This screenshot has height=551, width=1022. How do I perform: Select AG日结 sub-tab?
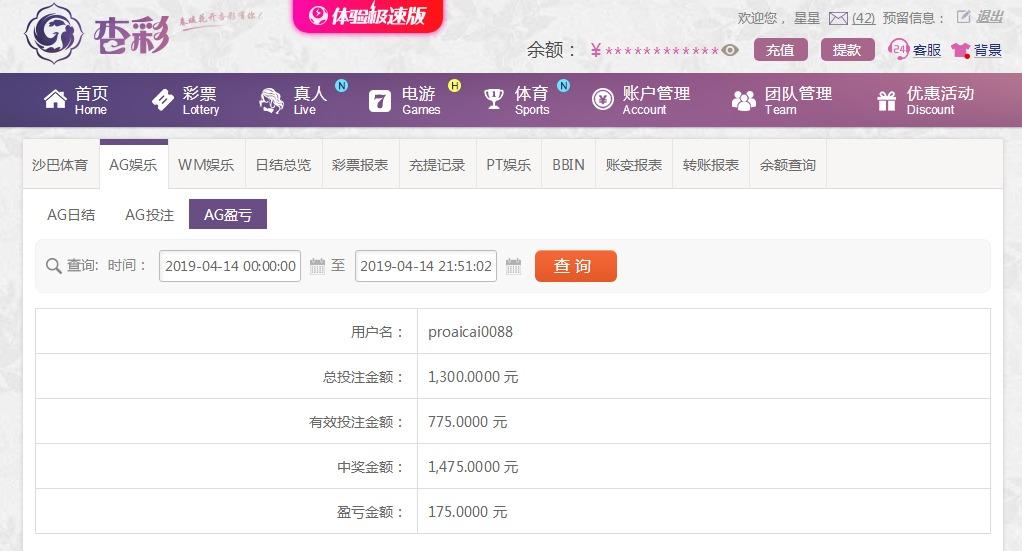(x=71, y=215)
